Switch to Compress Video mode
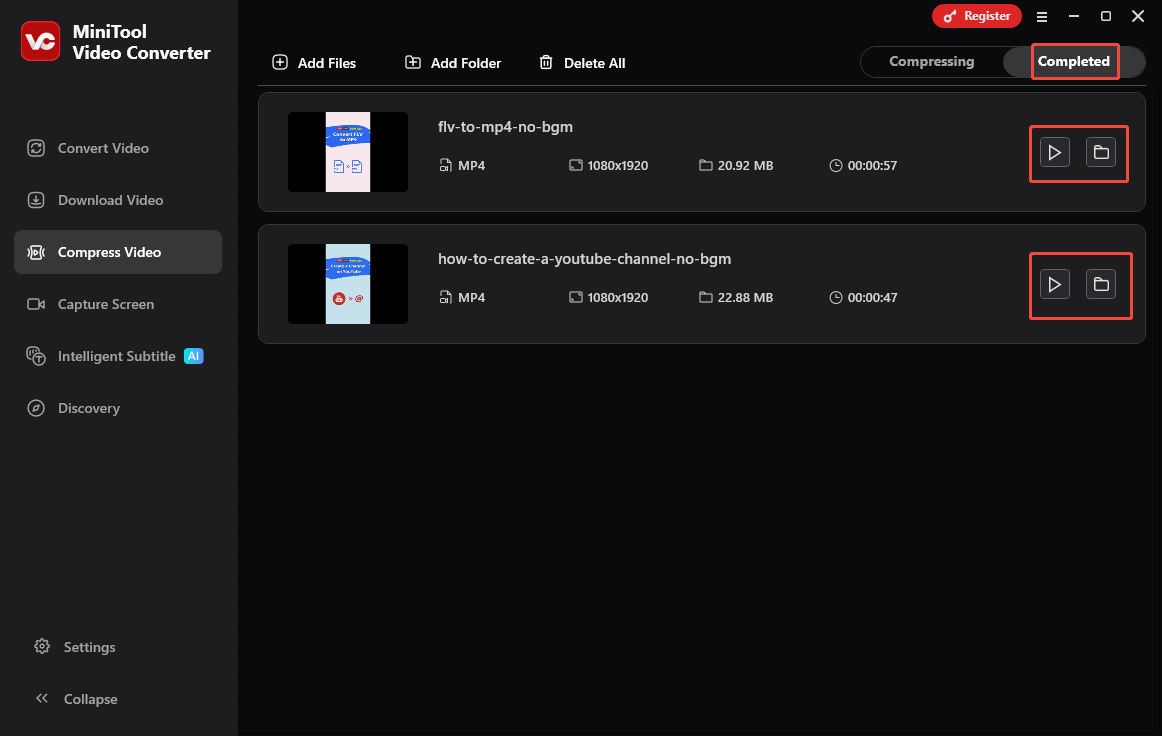1162x736 pixels. (110, 252)
